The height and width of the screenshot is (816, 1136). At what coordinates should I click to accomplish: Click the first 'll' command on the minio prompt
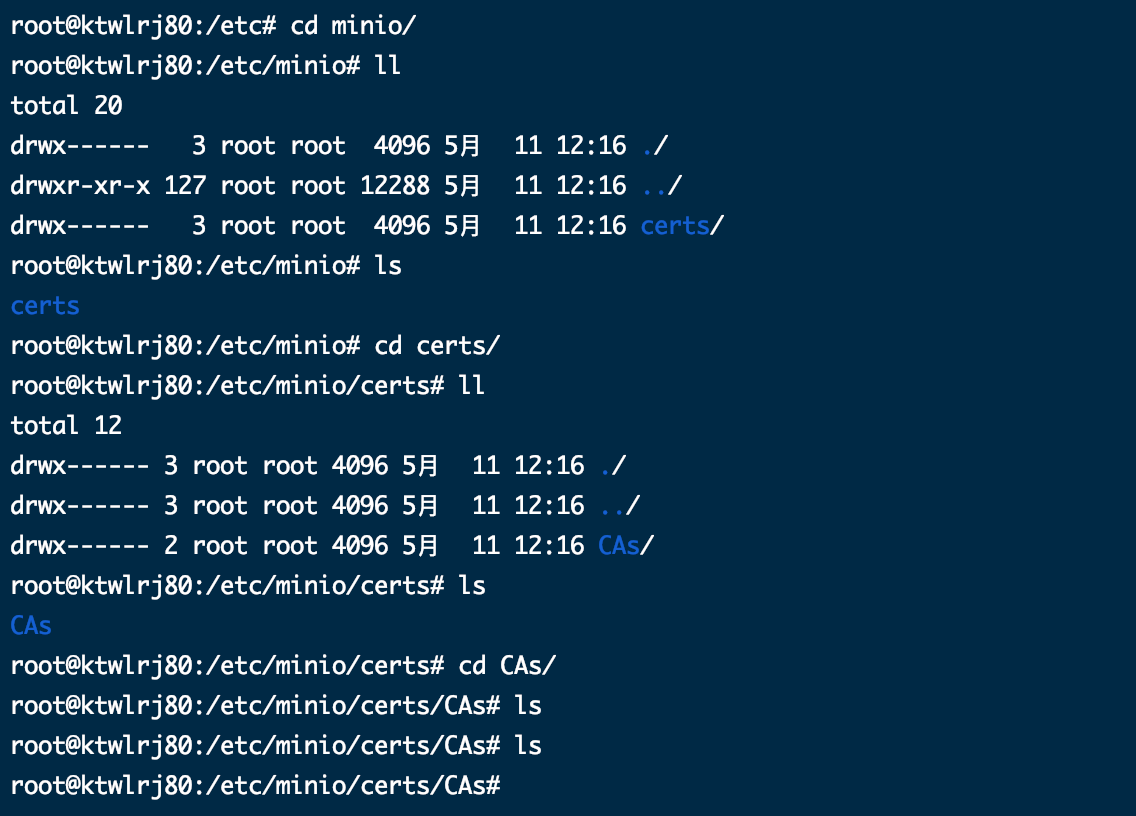pyautogui.click(x=388, y=65)
